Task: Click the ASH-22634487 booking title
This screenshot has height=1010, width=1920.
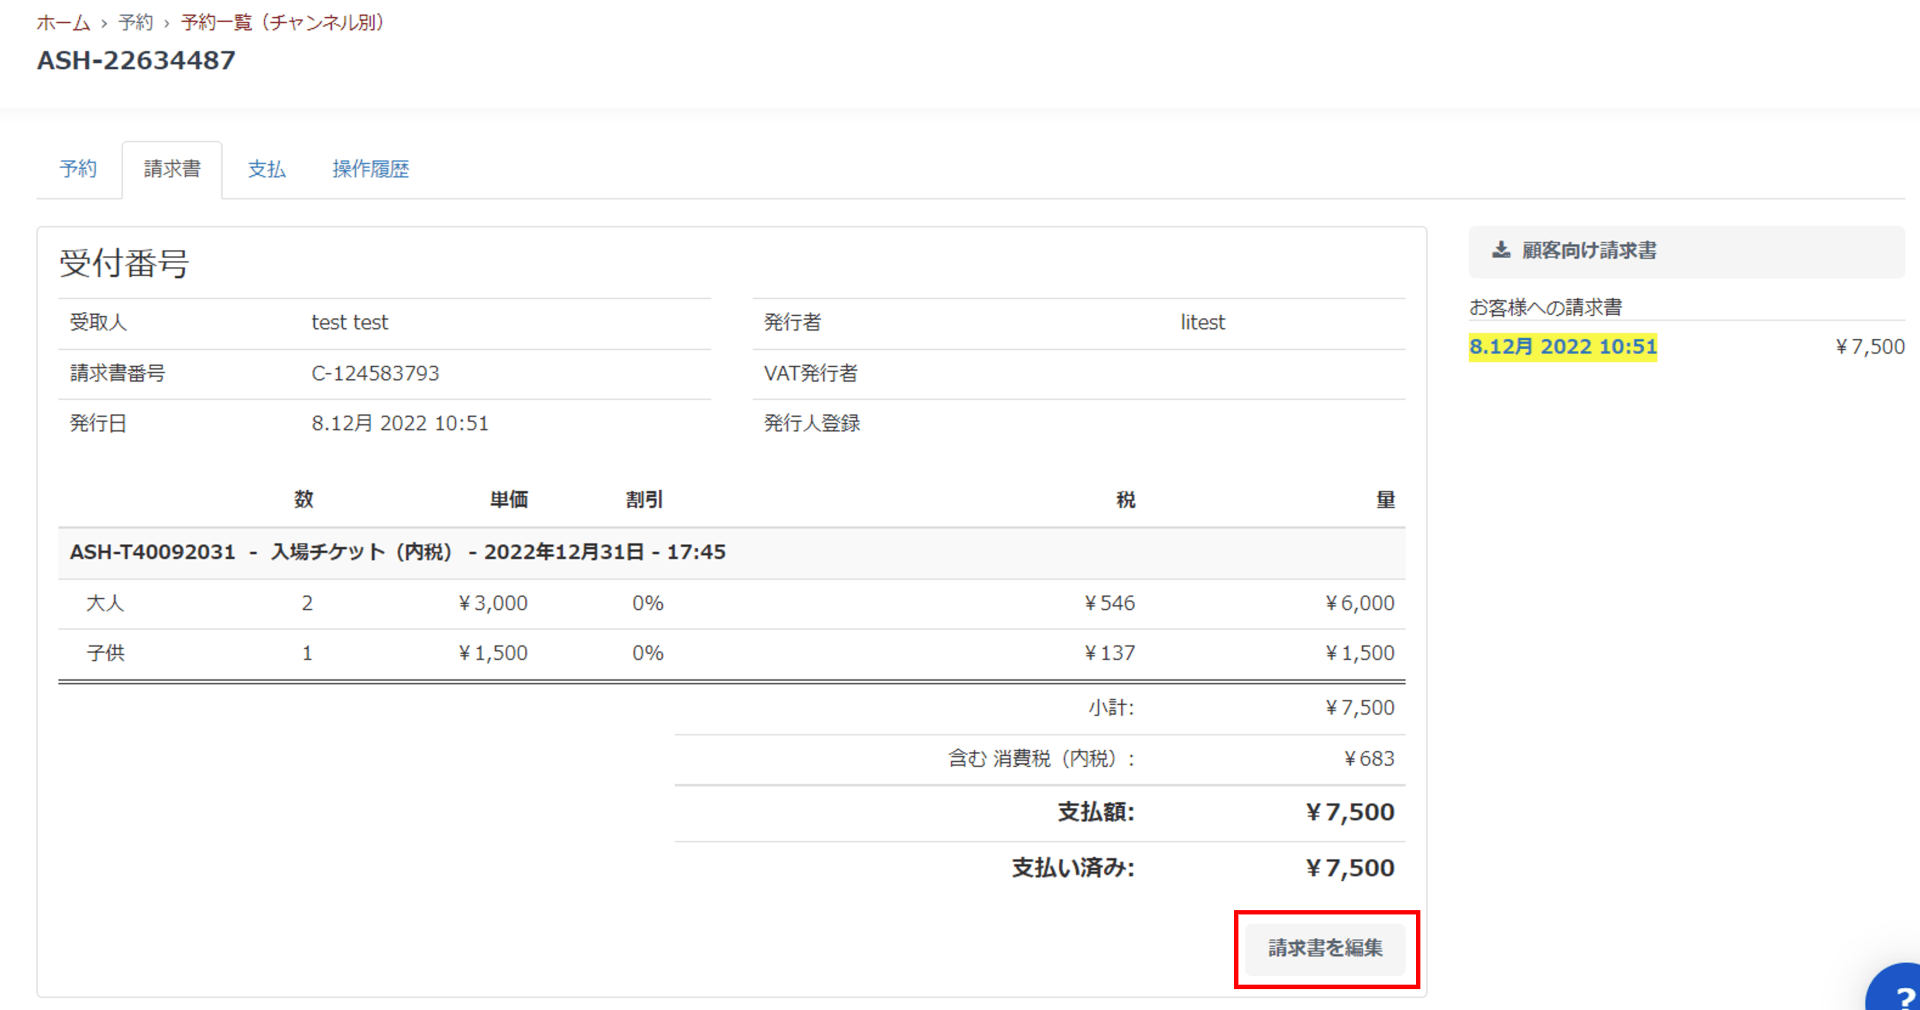Action: [136, 61]
